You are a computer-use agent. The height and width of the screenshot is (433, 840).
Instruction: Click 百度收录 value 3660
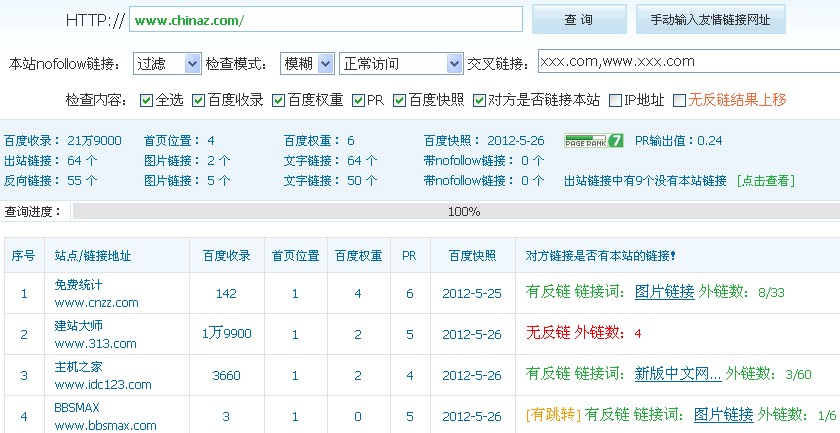click(x=227, y=375)
